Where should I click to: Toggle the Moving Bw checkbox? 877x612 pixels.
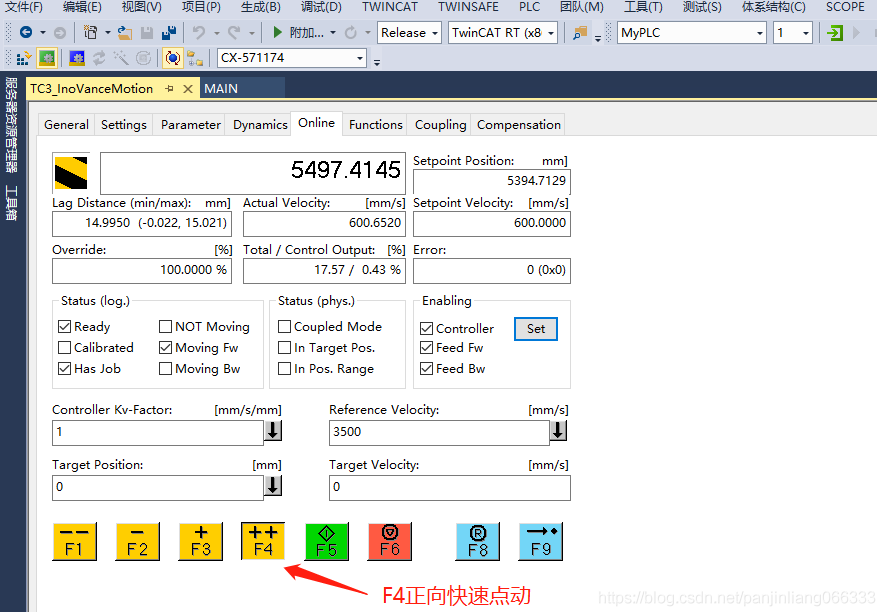coord(165,369)
